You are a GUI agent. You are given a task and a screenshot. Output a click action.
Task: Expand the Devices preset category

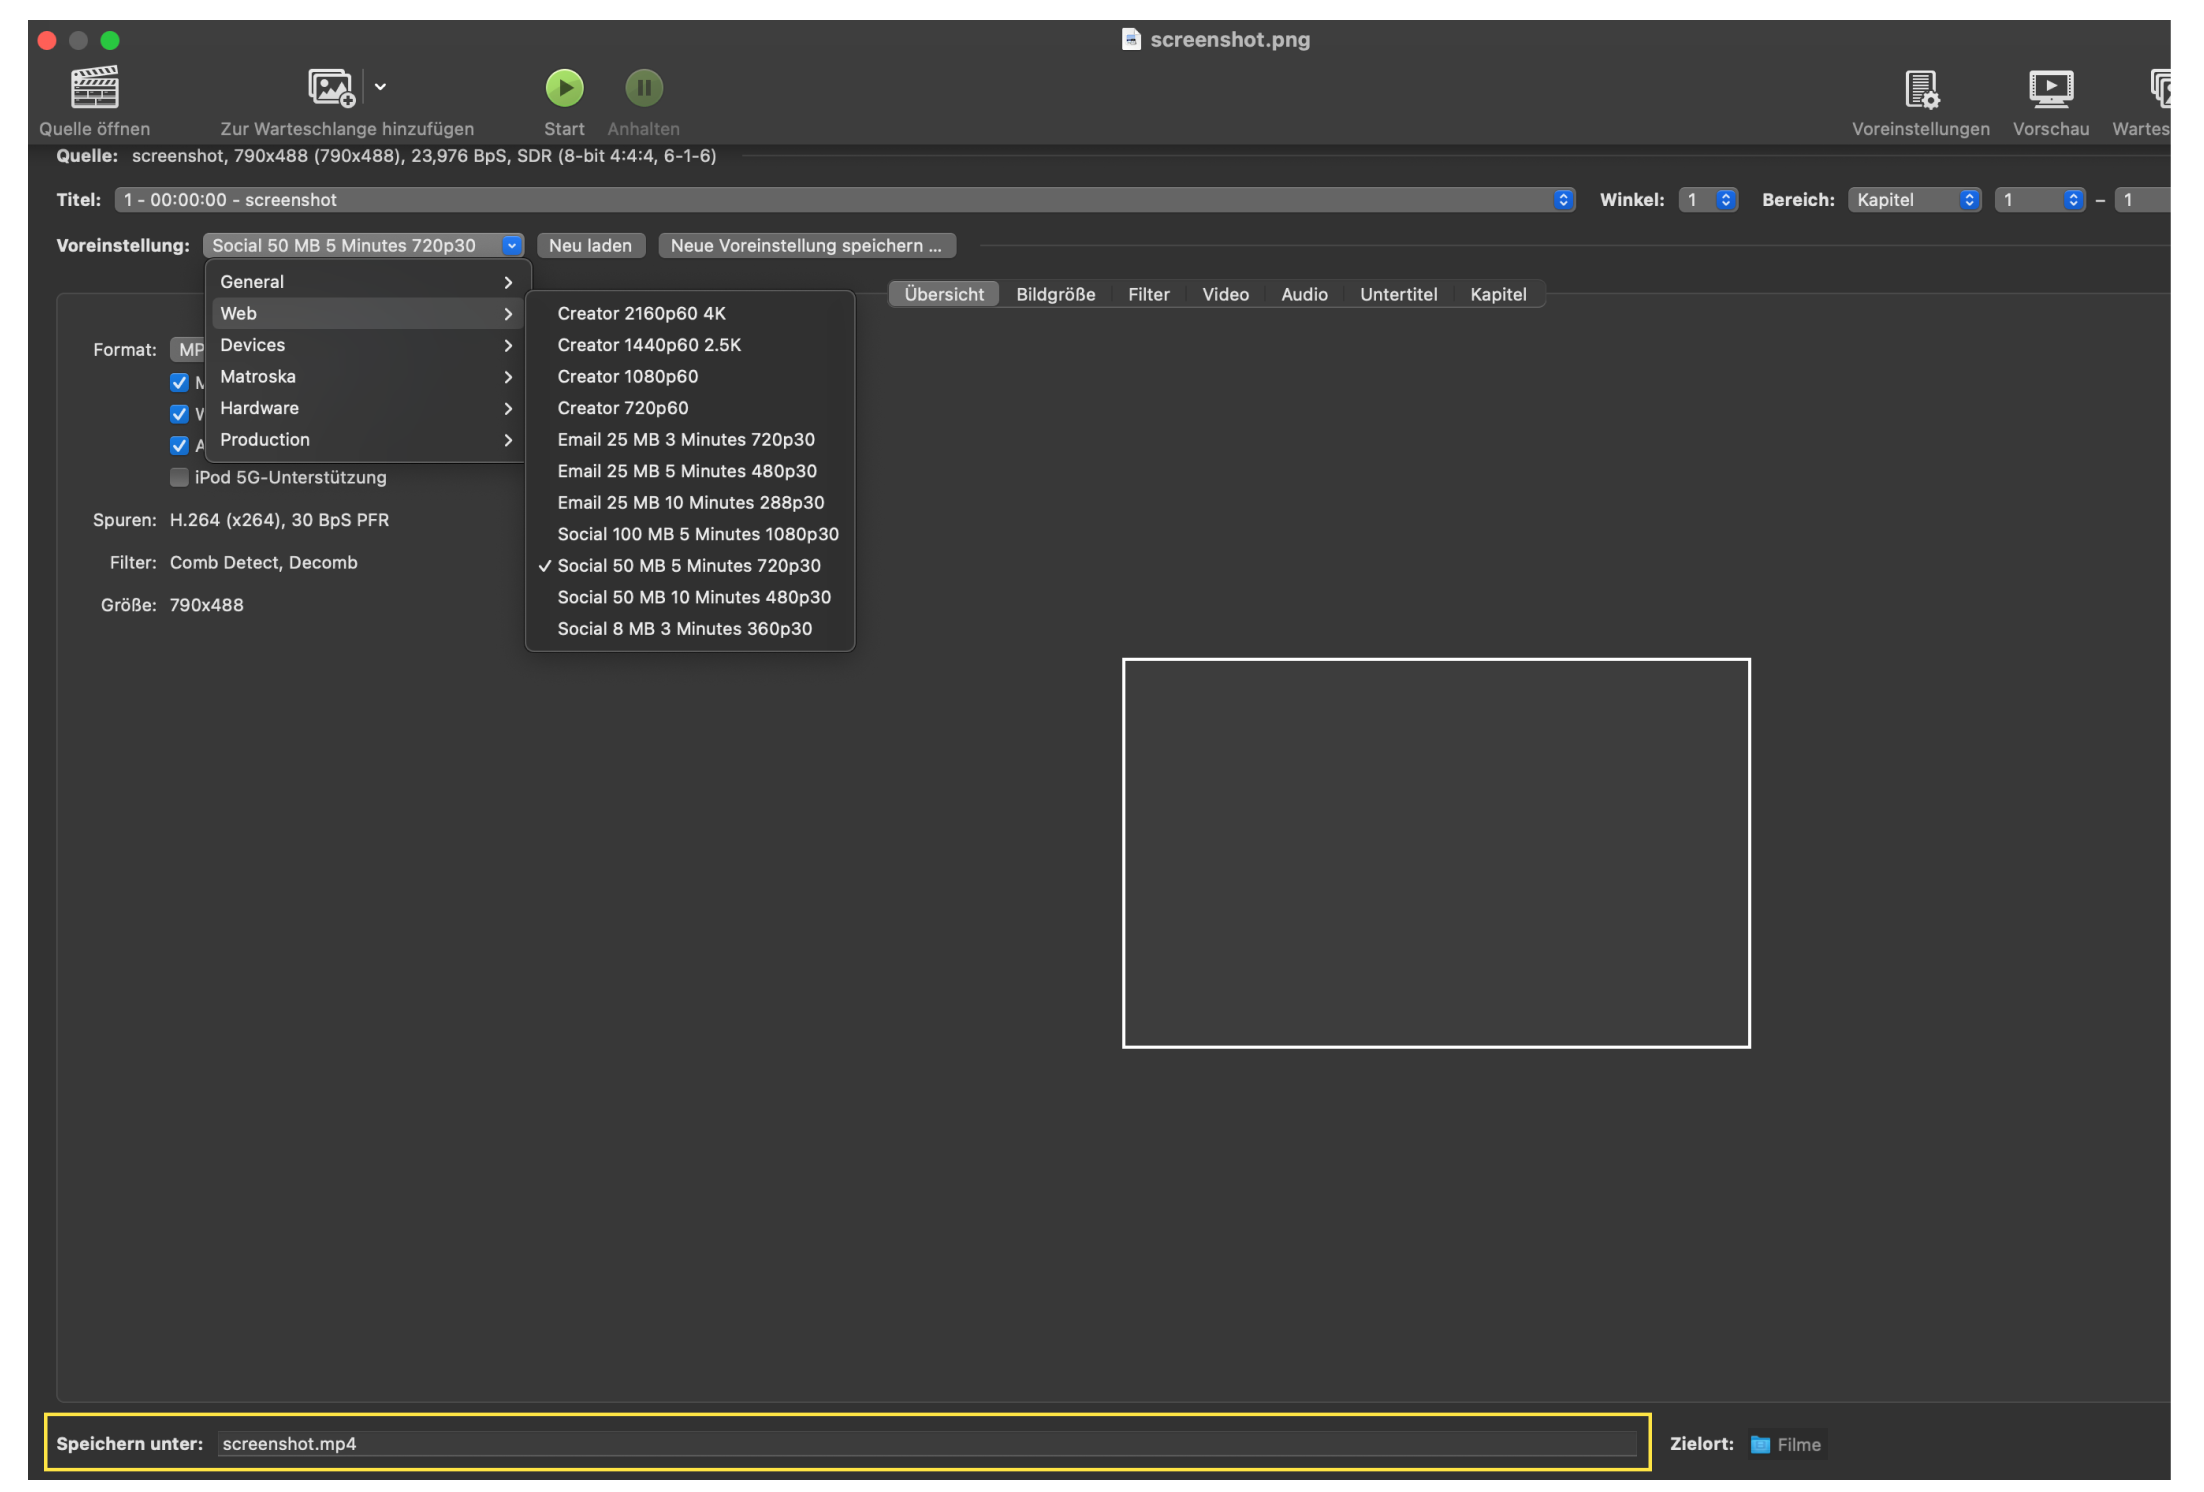coord(366,345)
